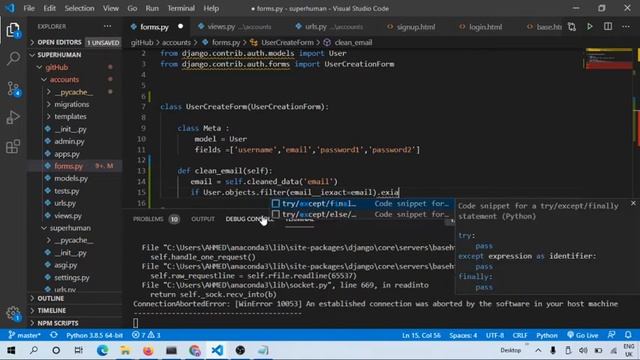640x360 pixels.
Task: Open the Terminal menu
Action: coord(181,8)
